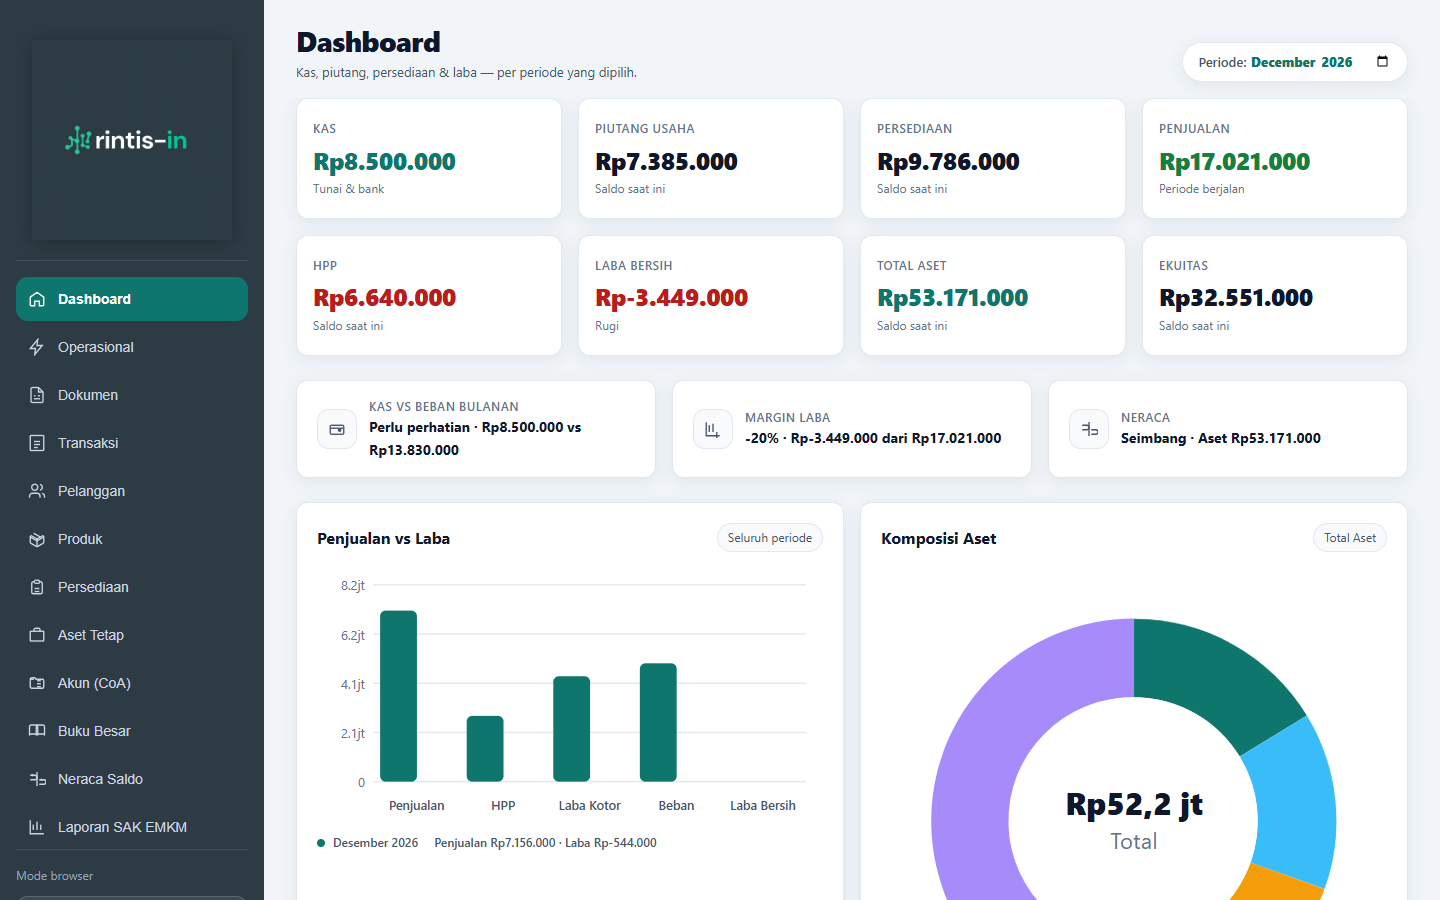Open the Dashboard menu item
Viewport: 1440px width, 900px height.
tap(132, 299)
